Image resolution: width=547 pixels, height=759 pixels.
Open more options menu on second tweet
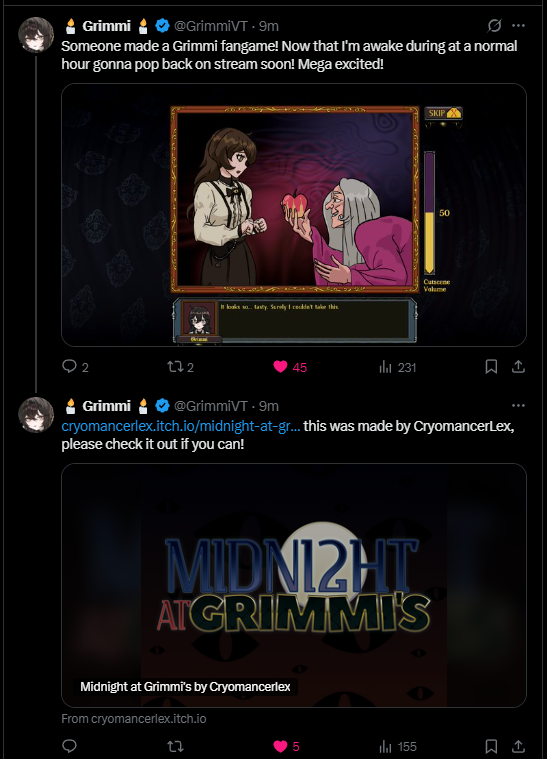coord(518,405)
